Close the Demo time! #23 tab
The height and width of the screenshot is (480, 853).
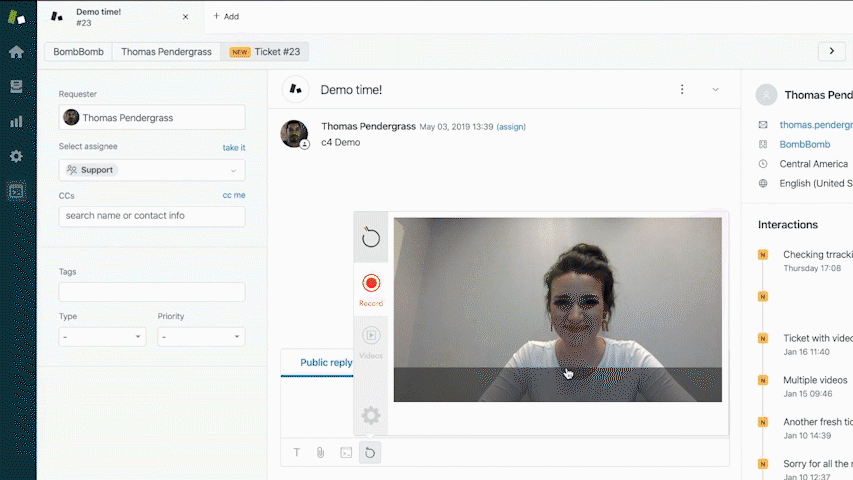click(186, 17)
